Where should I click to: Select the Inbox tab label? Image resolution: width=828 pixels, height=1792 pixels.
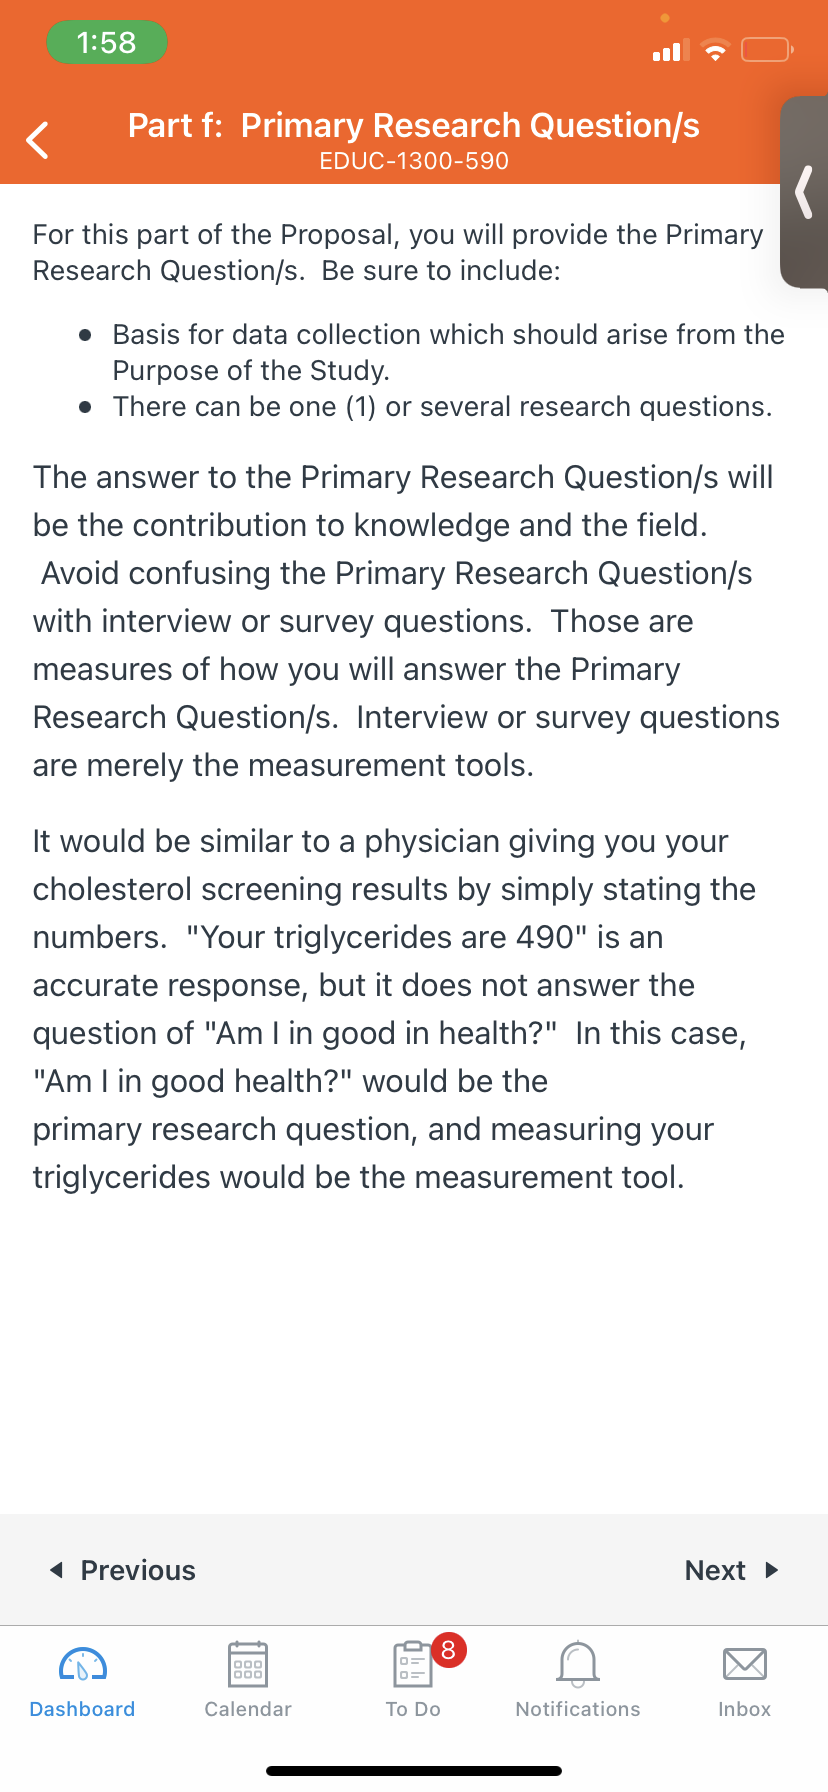(x=745, y=1709)
